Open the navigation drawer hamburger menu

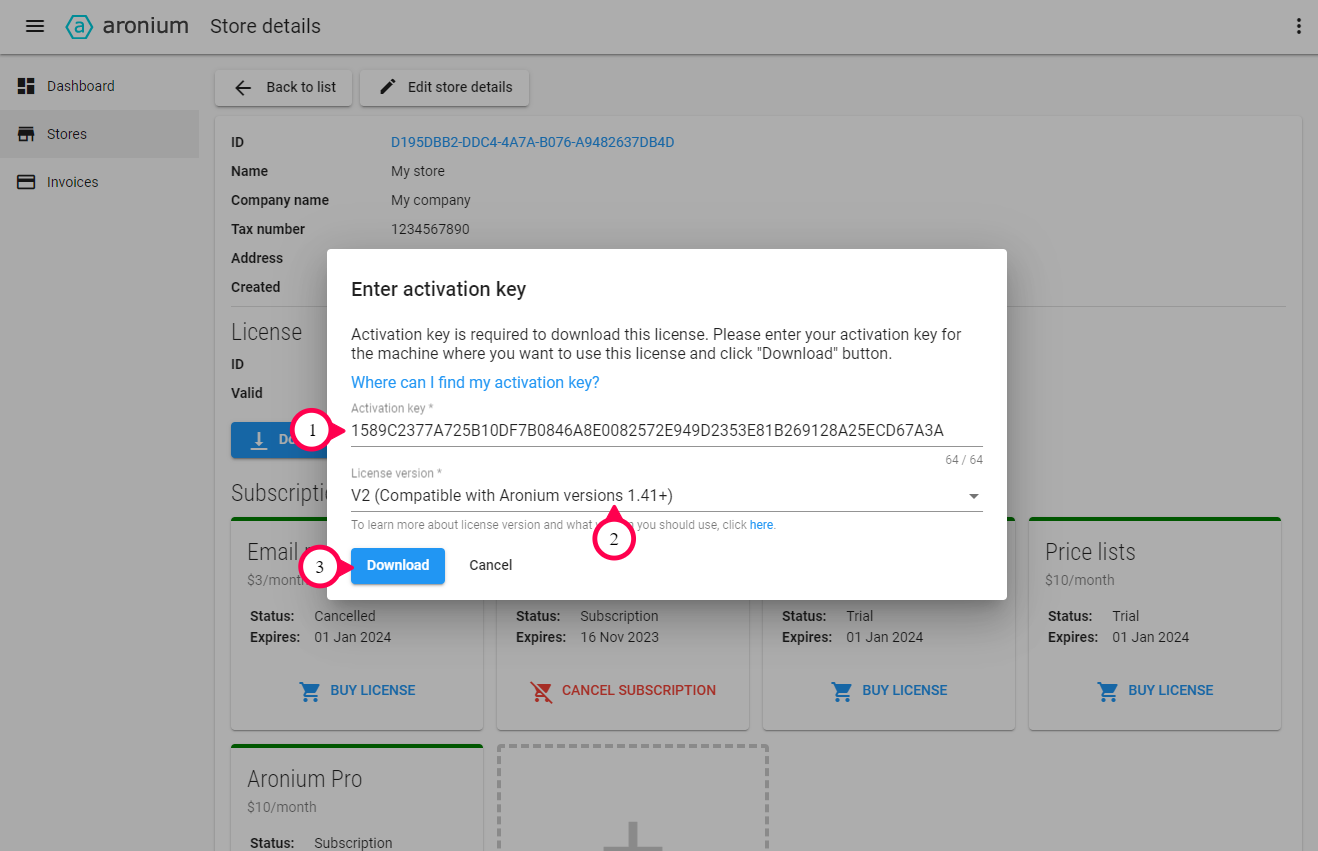pos(35,26)
